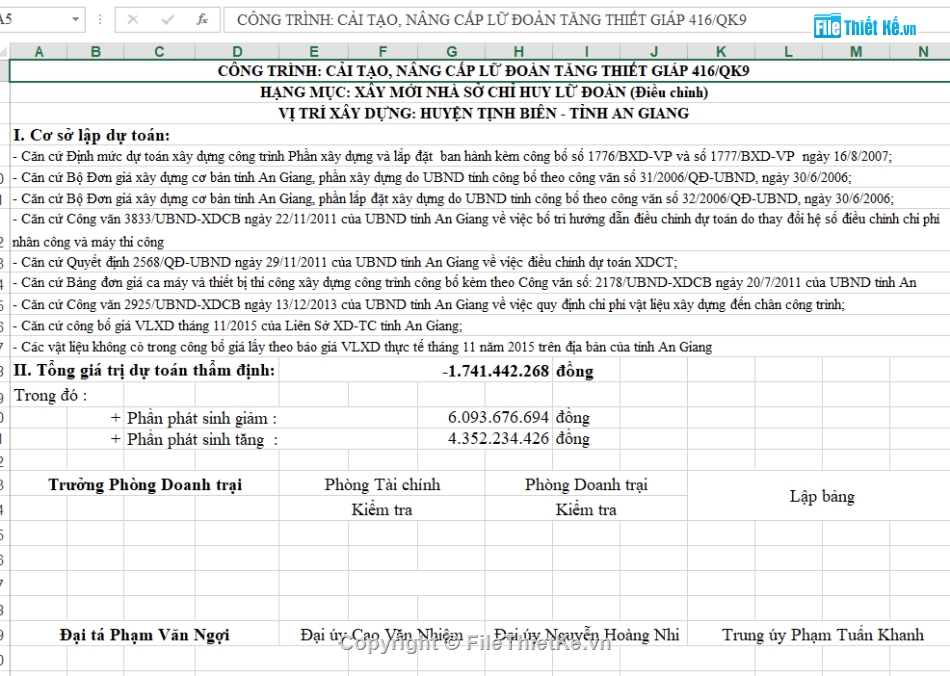Image resolution: width=950 pixels, height=676 pixels.
Task: Select the '+ Phần phát sinh tăng :' label
Action: pos(194,439)
